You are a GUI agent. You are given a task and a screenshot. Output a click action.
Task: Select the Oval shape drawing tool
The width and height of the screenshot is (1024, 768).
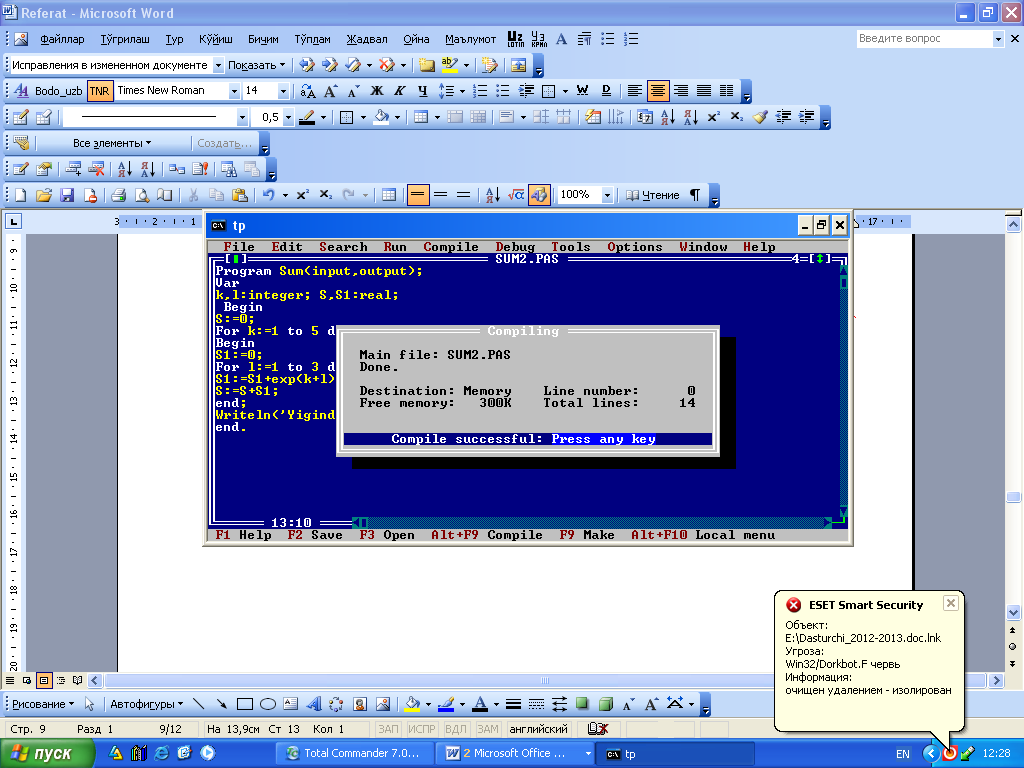point(267,703)
